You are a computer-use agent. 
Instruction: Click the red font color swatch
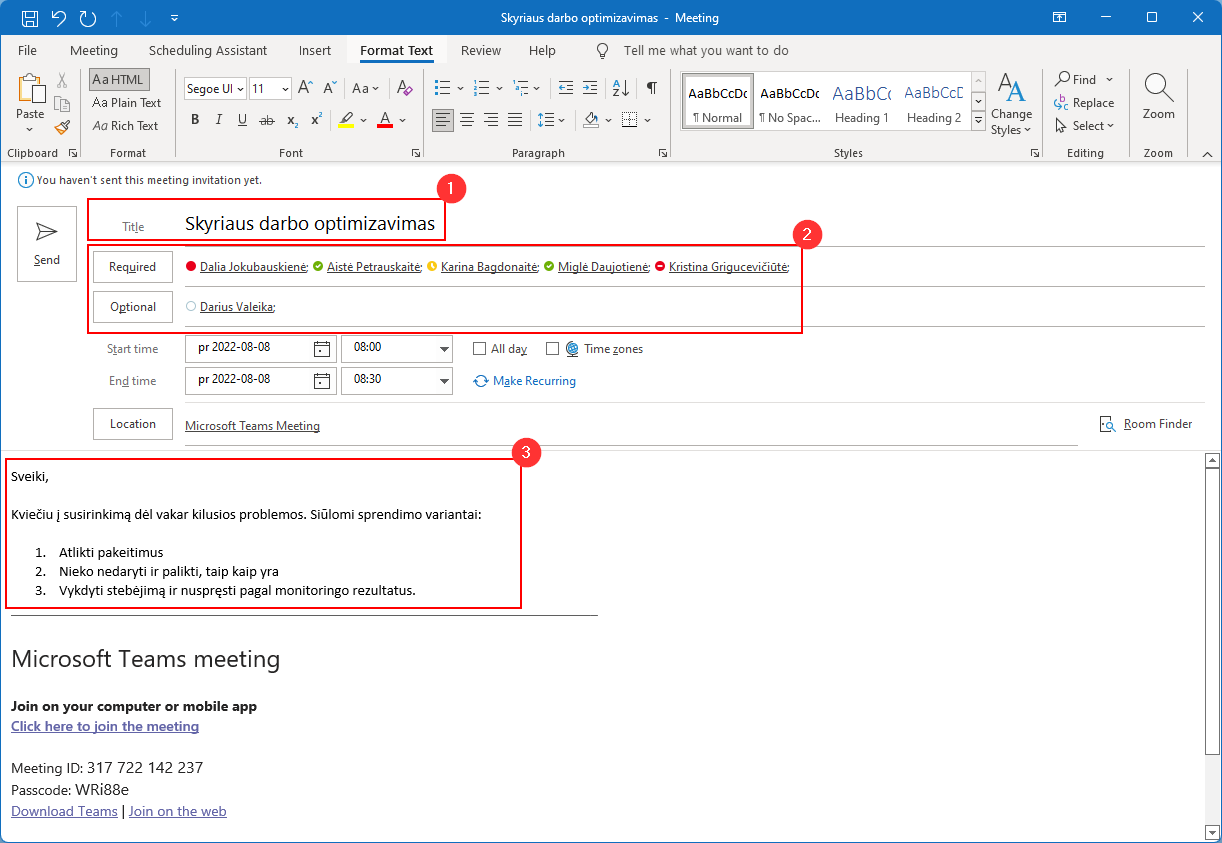point(386,120)
